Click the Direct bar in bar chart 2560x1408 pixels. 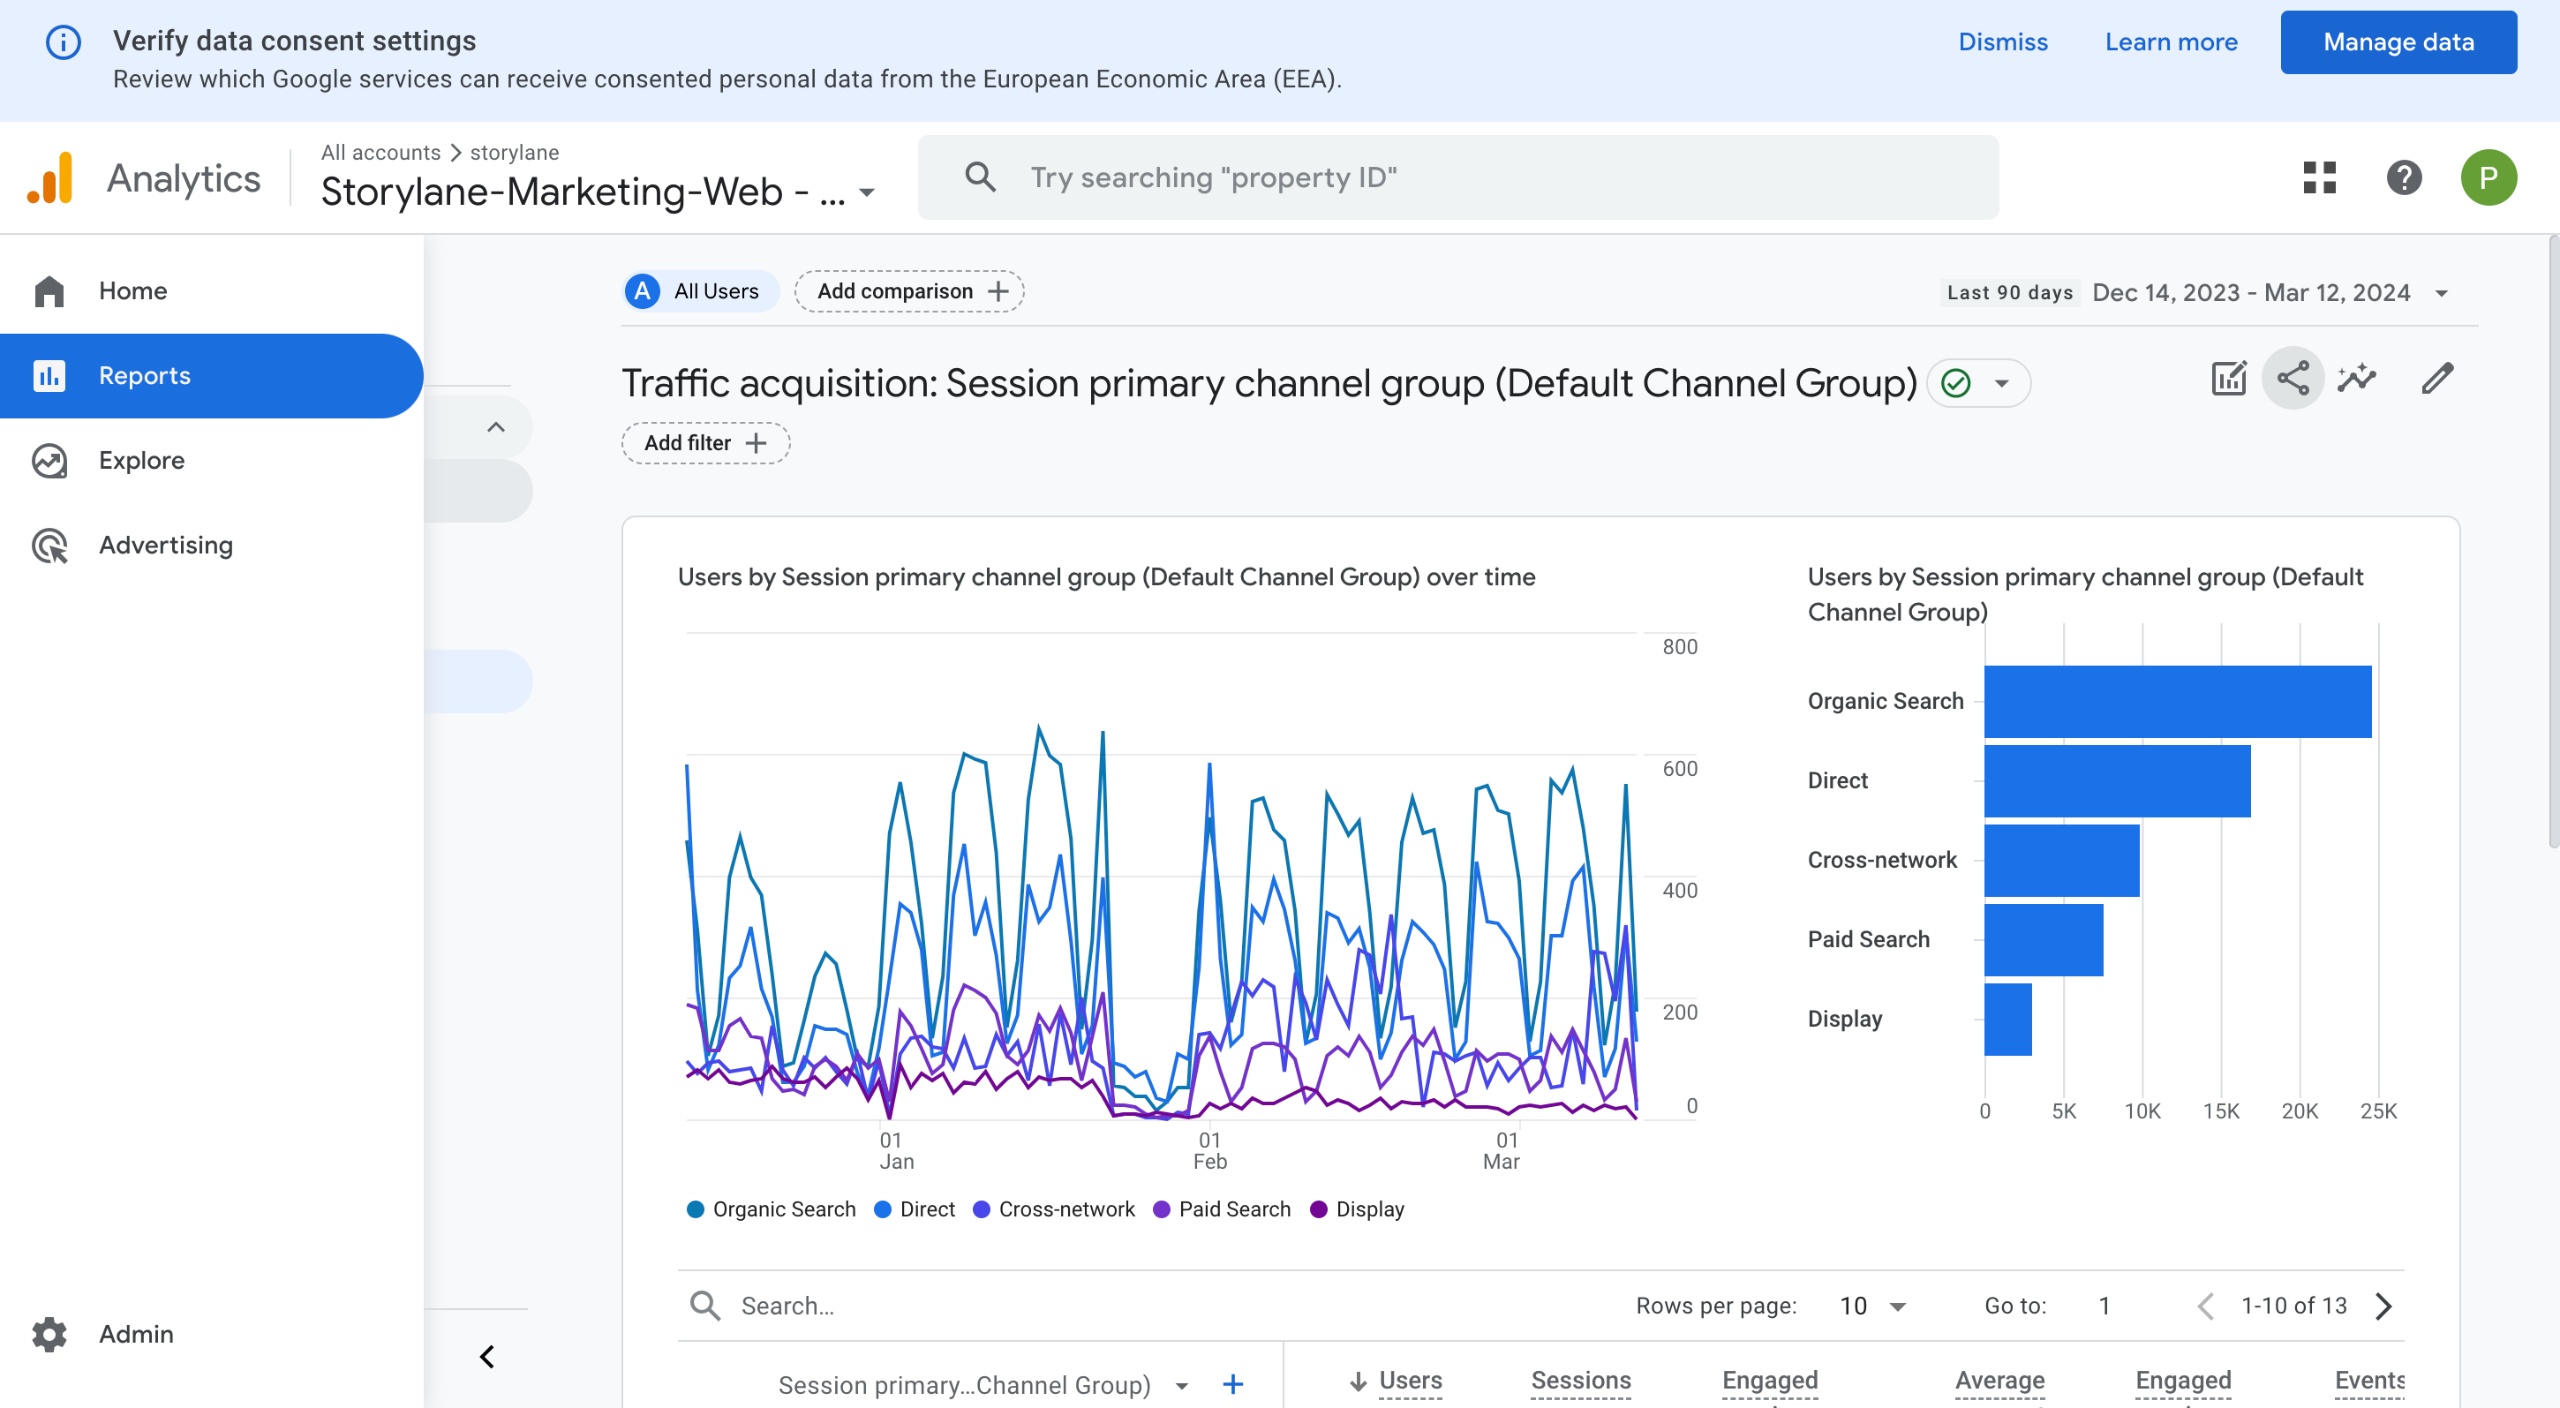coord(2117,781)
